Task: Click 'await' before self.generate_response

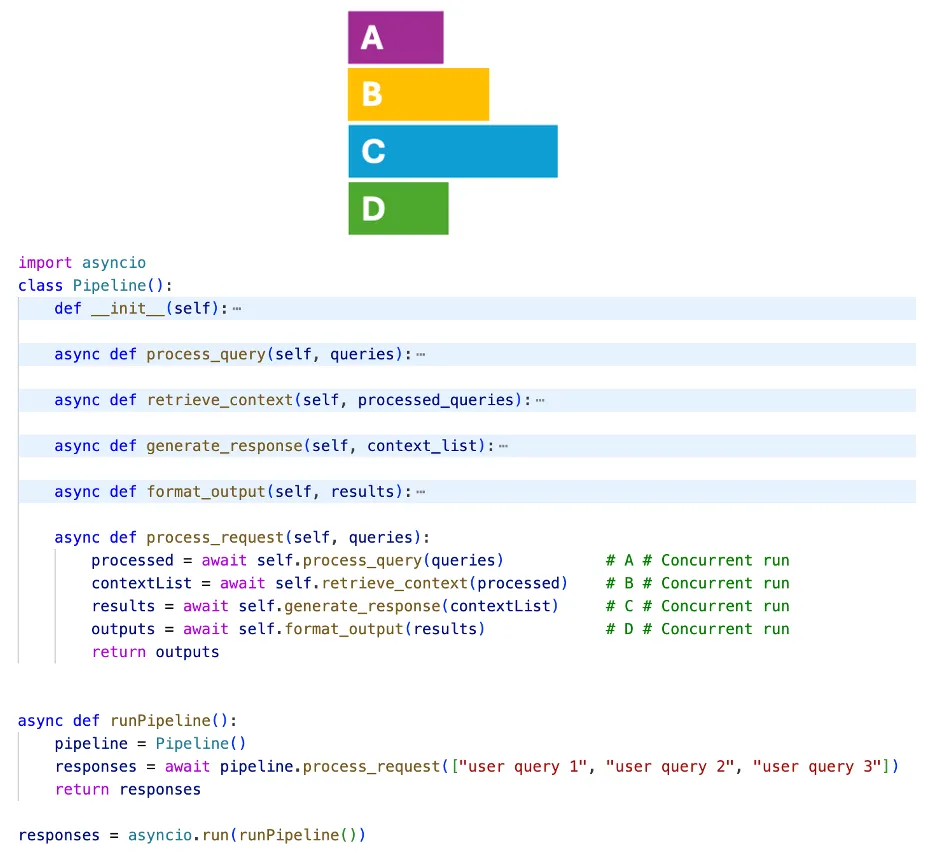Action: tap(206, 606)
